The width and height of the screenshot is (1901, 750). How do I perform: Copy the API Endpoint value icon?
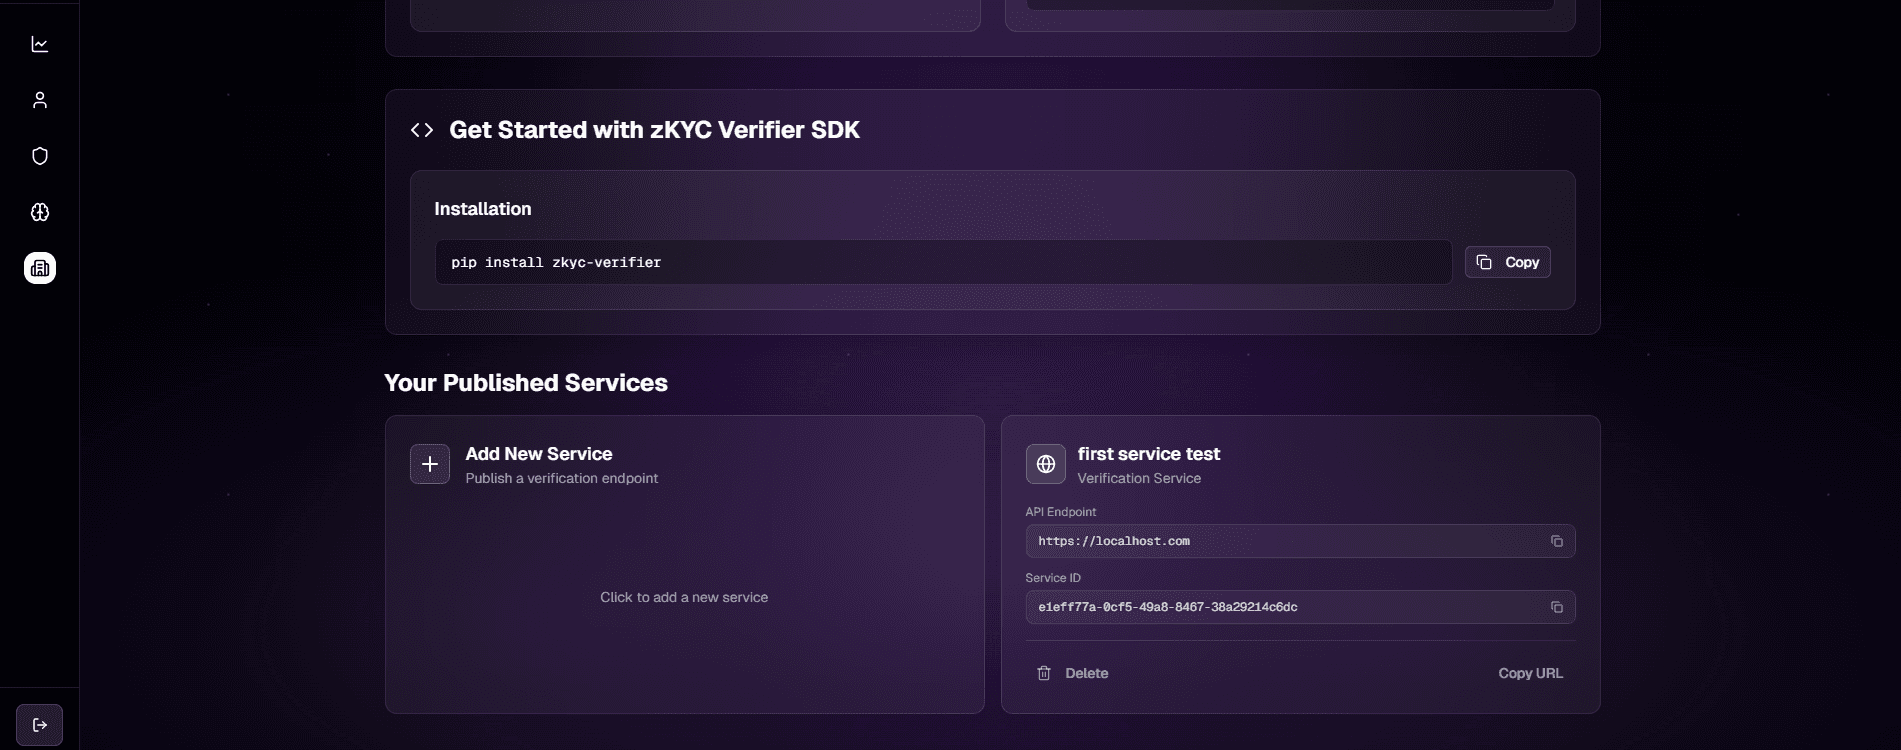1557,541
